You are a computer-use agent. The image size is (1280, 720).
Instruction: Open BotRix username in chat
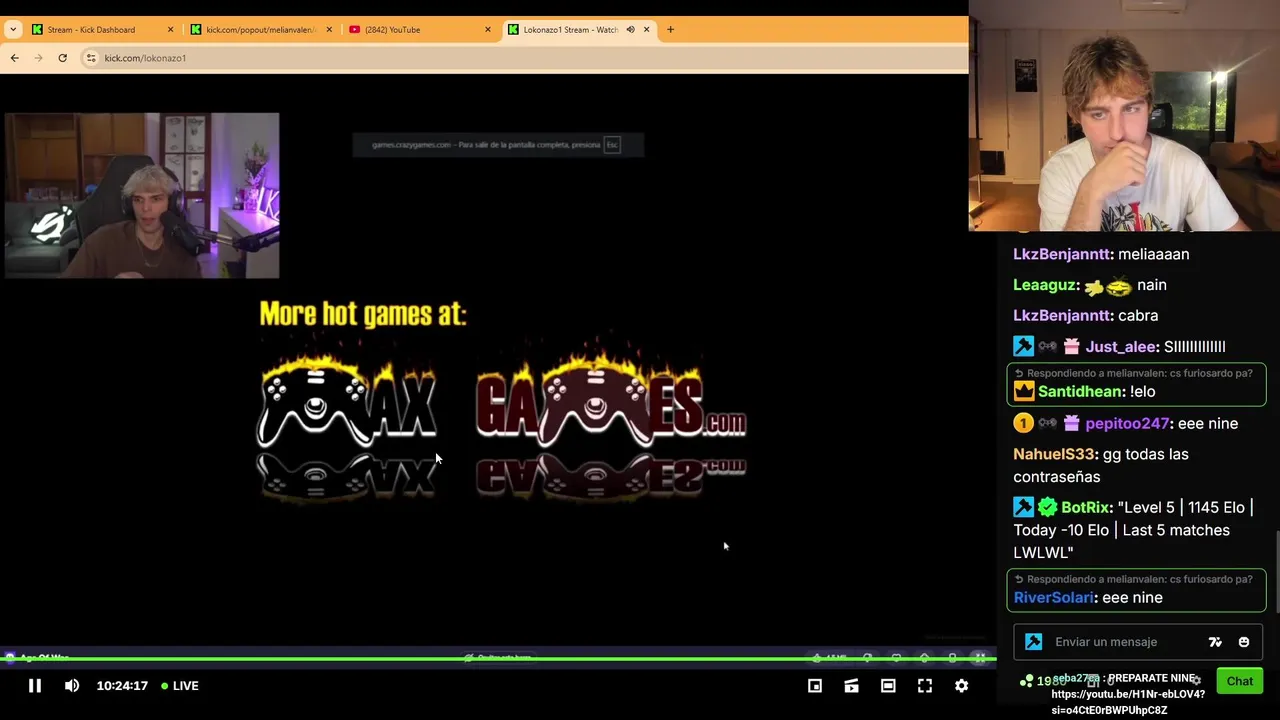click(1086, 507)
